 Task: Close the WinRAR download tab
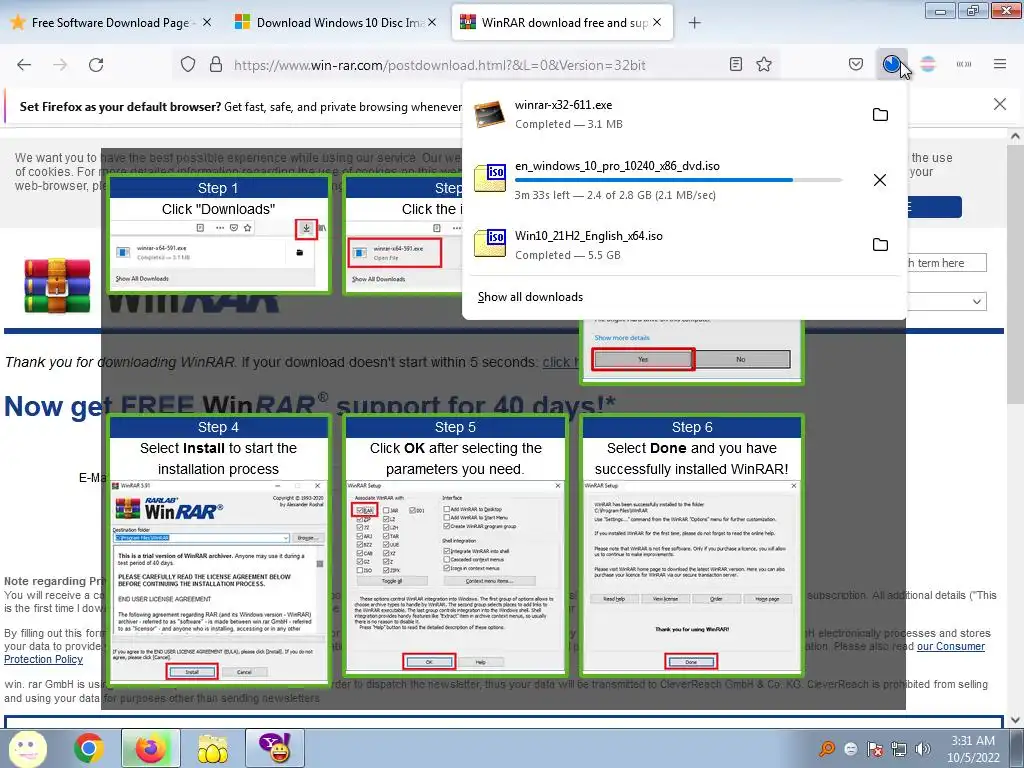tap(657, 22)
